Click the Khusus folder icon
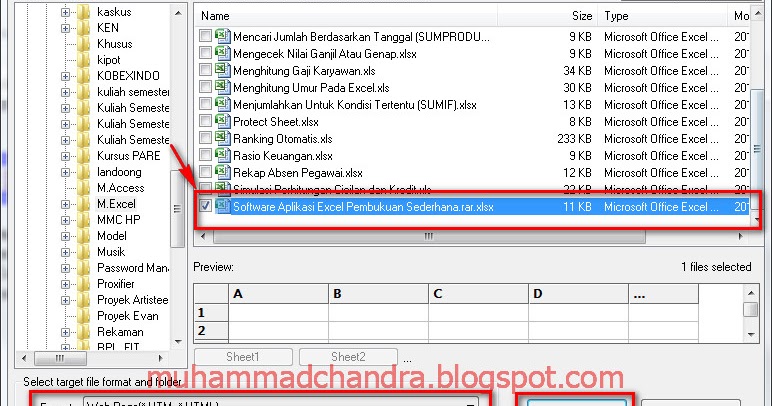The height and width of the screenshot is (406, 772). (84, 44)
